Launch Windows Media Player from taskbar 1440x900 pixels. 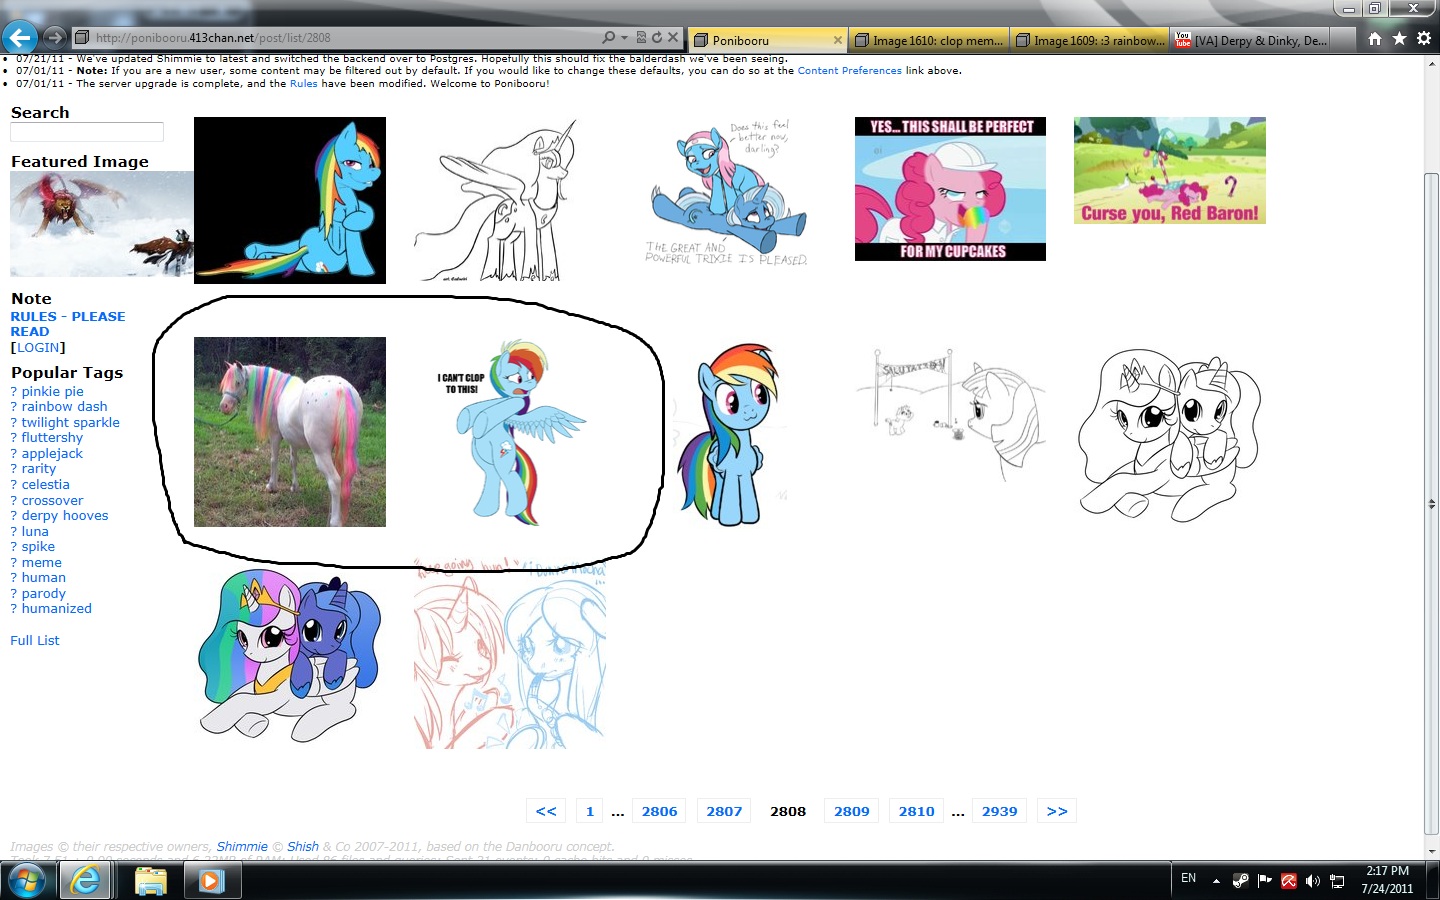(211, 881)
